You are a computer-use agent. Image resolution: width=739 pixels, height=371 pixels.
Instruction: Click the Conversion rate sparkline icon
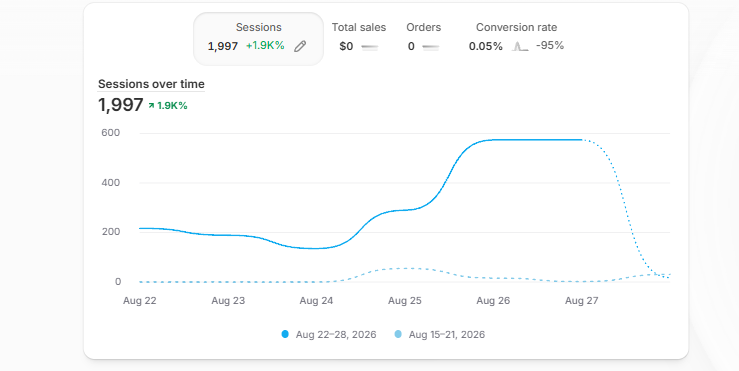pyautogui.click(x=520, y=46)
